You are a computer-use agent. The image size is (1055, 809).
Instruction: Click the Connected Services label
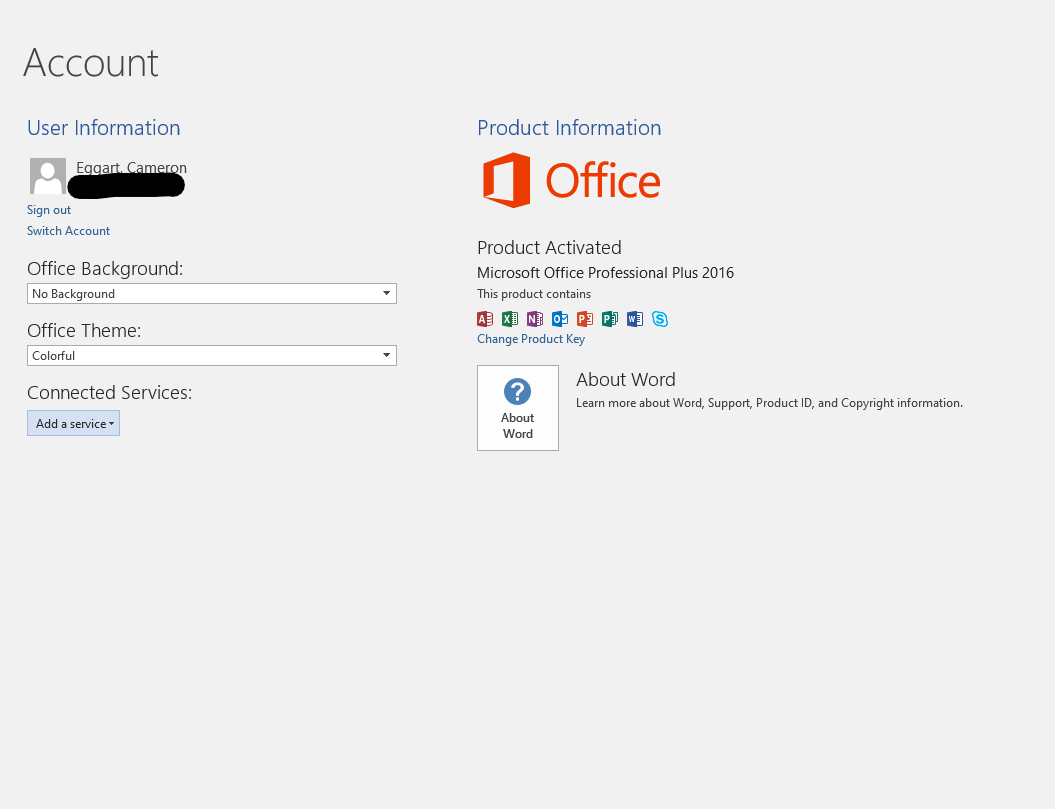pyautogui.click(x=110, y=392)
